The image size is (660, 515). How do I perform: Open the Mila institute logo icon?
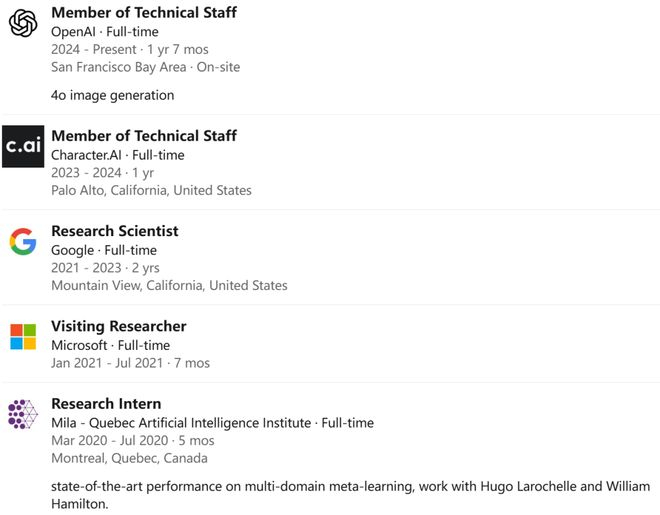click(23, 414)
